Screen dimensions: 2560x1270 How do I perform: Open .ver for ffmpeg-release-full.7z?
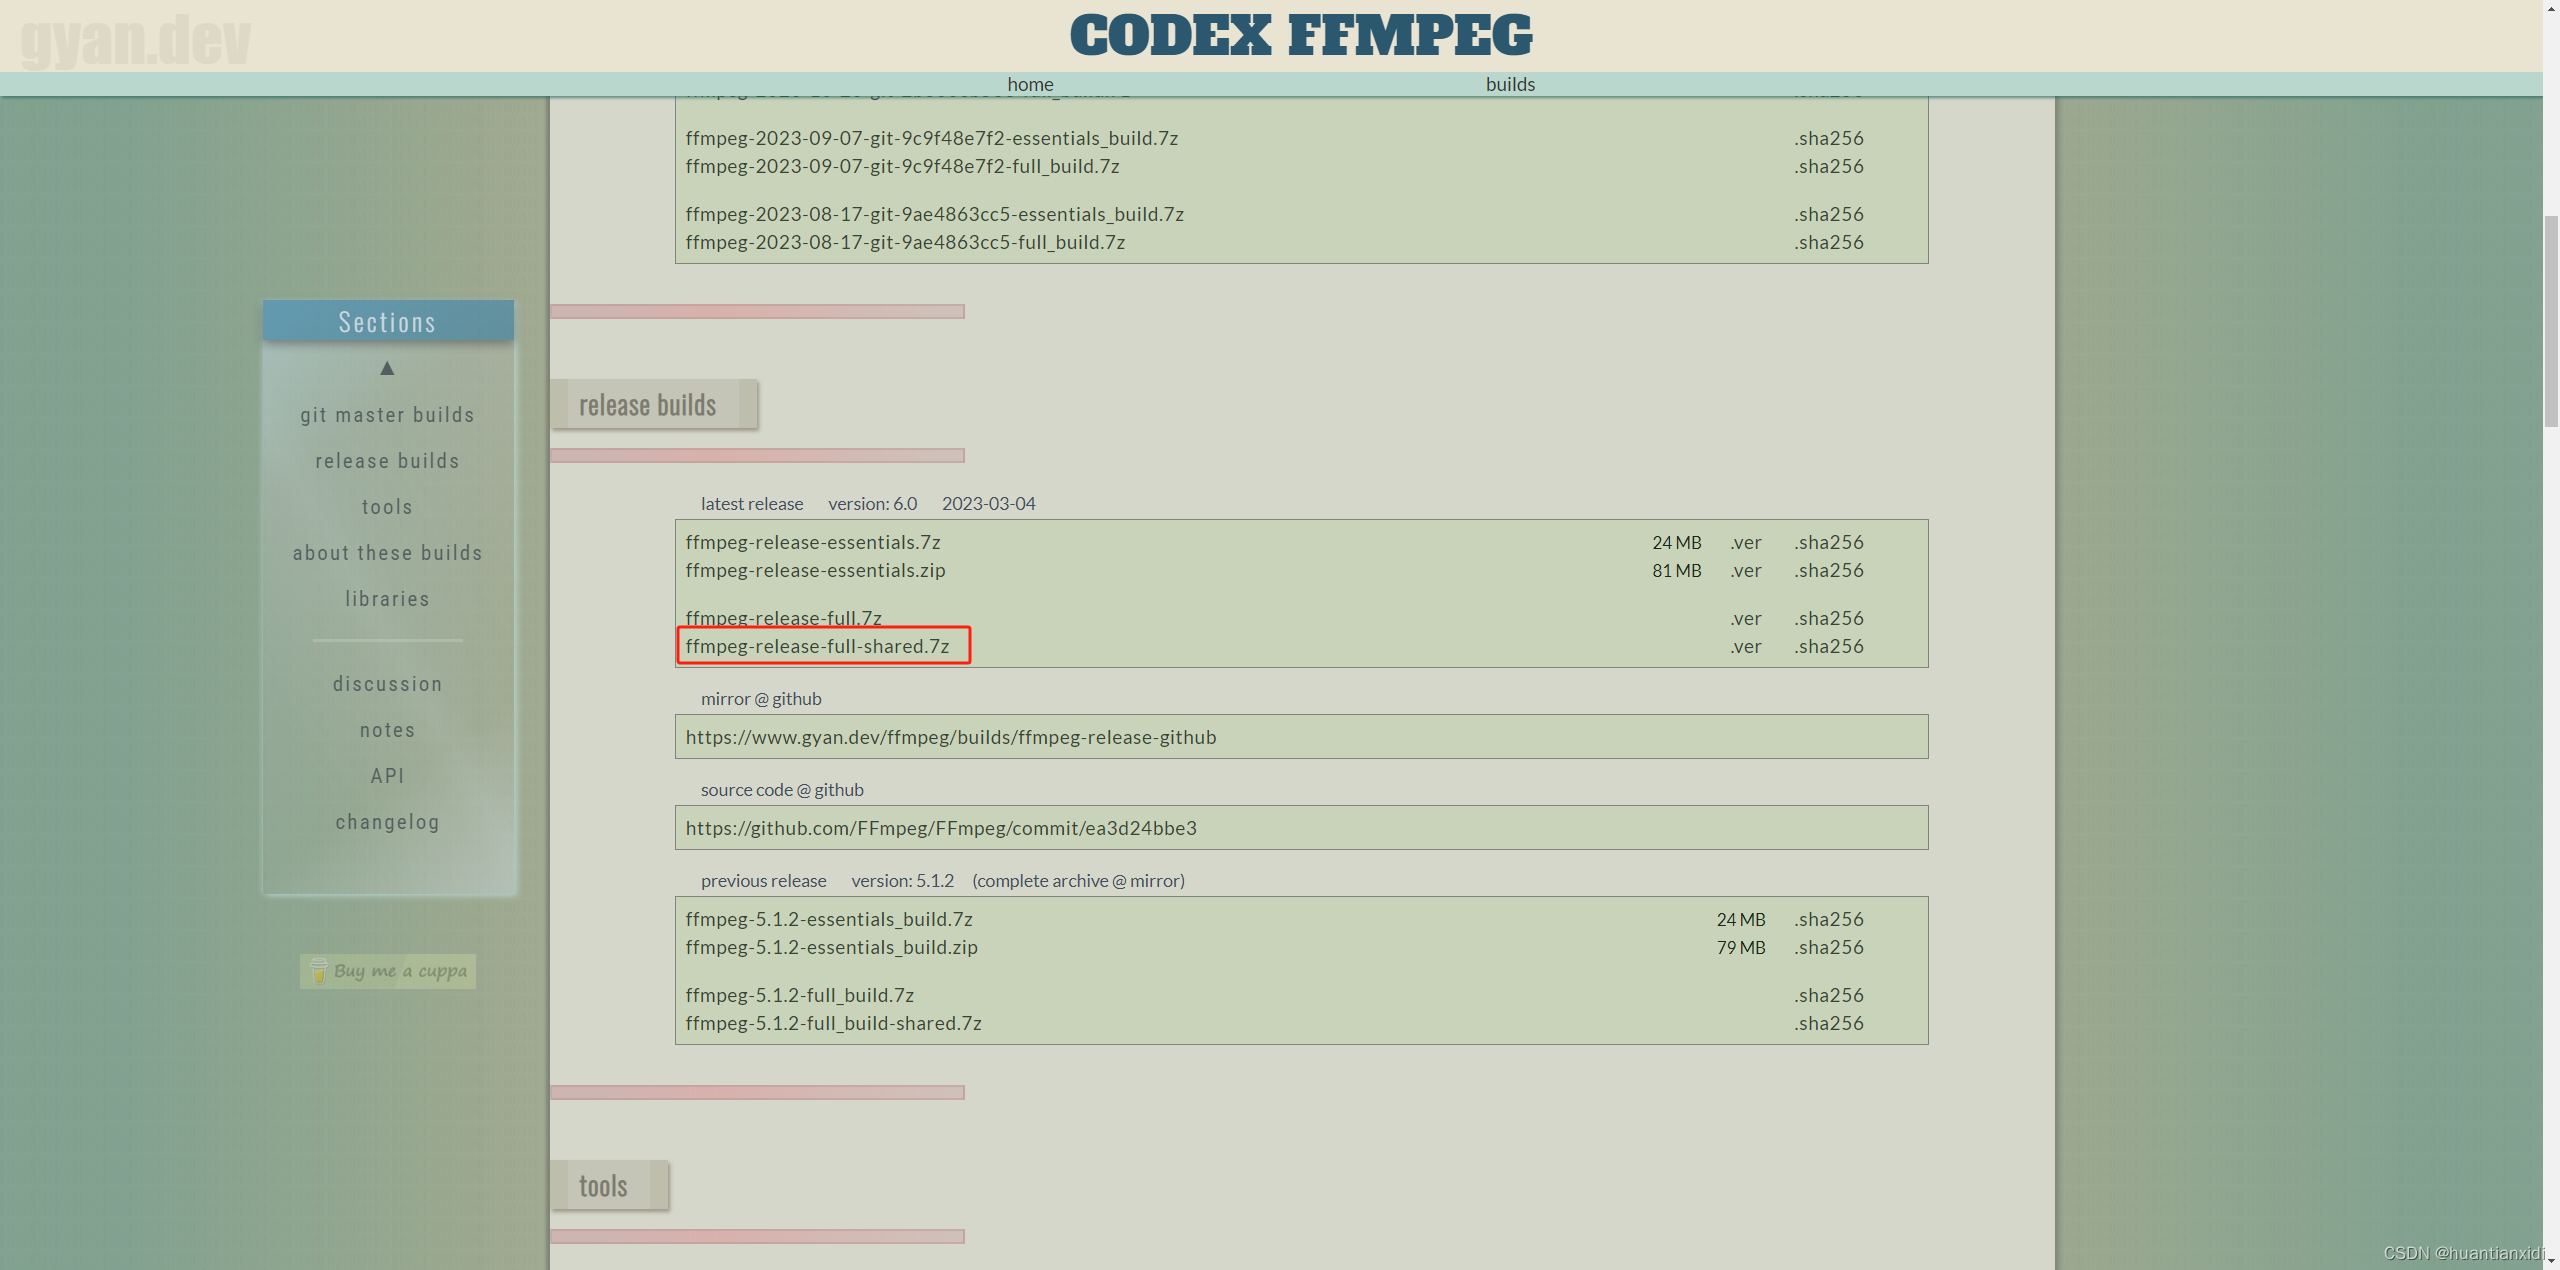1746,618
